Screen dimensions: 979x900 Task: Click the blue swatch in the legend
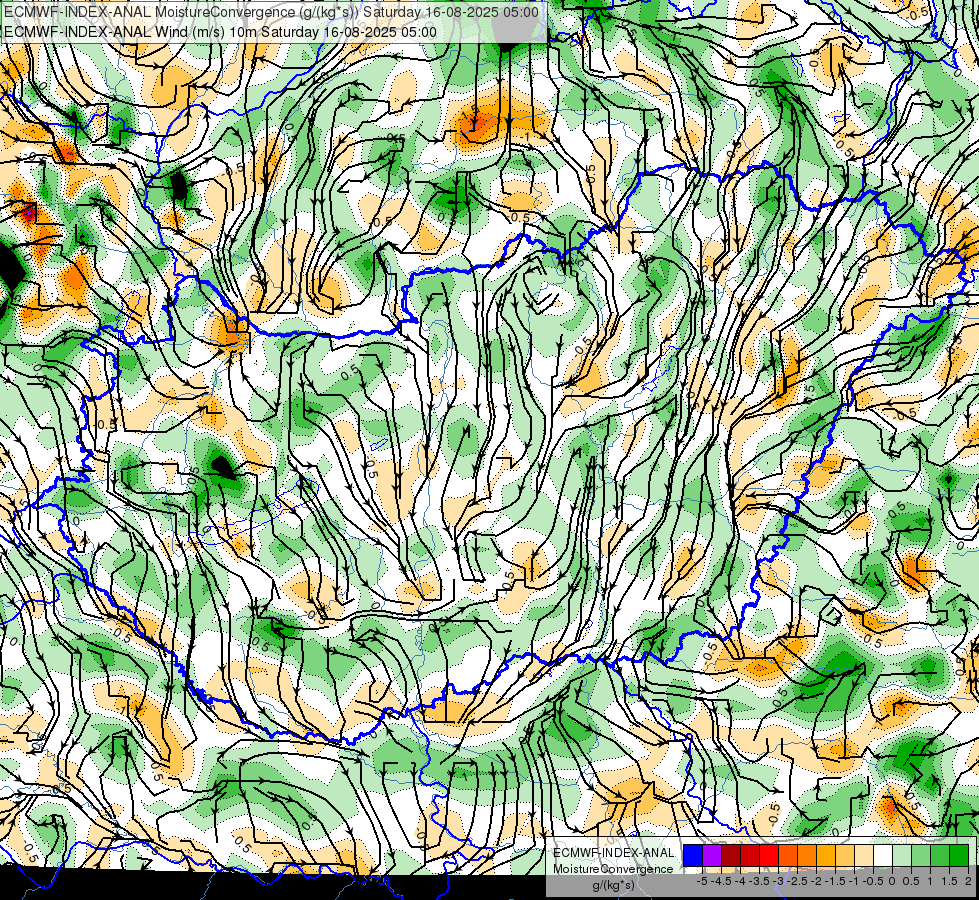pyautogui.click(x=693, y=855)
